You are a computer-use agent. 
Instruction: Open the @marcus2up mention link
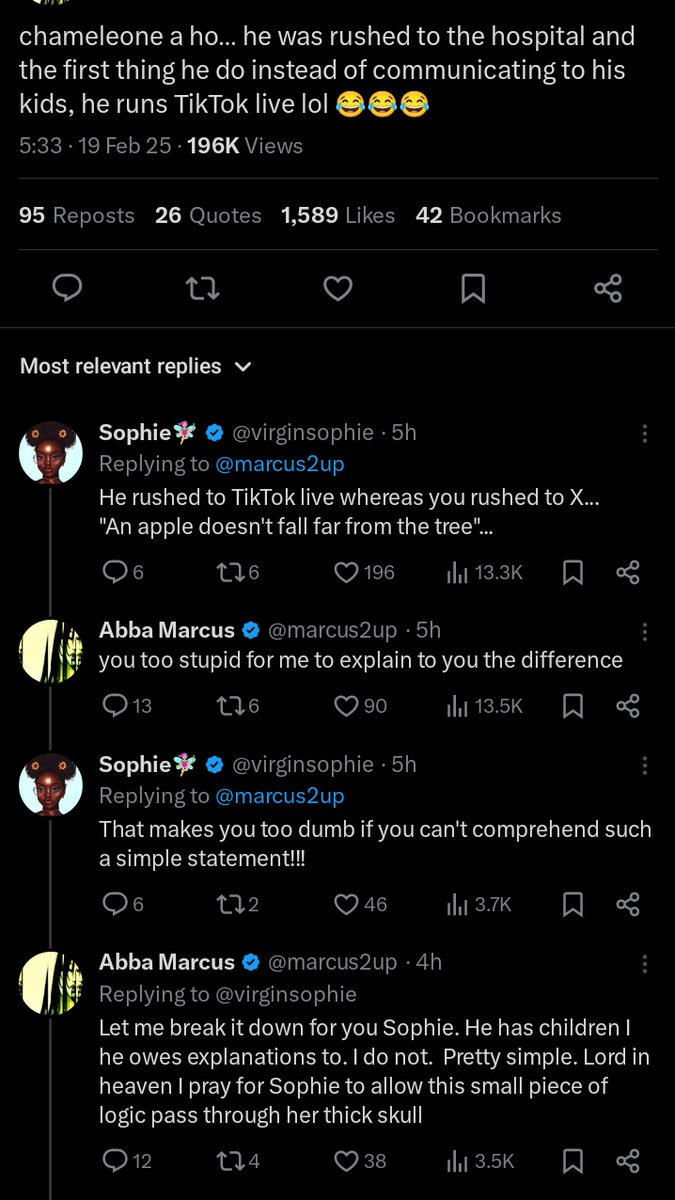pos(280,464)
